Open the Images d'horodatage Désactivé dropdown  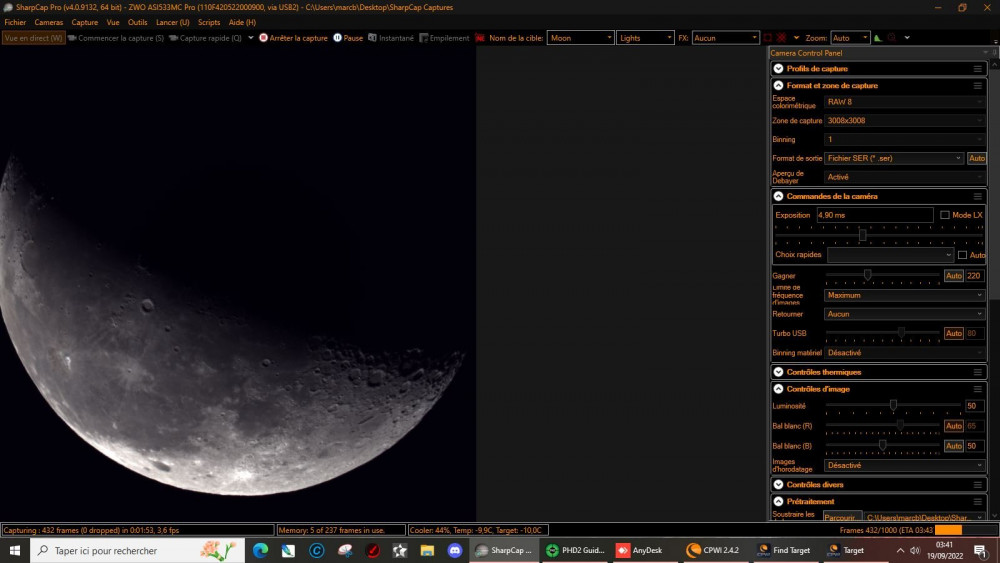click(904, 465)
